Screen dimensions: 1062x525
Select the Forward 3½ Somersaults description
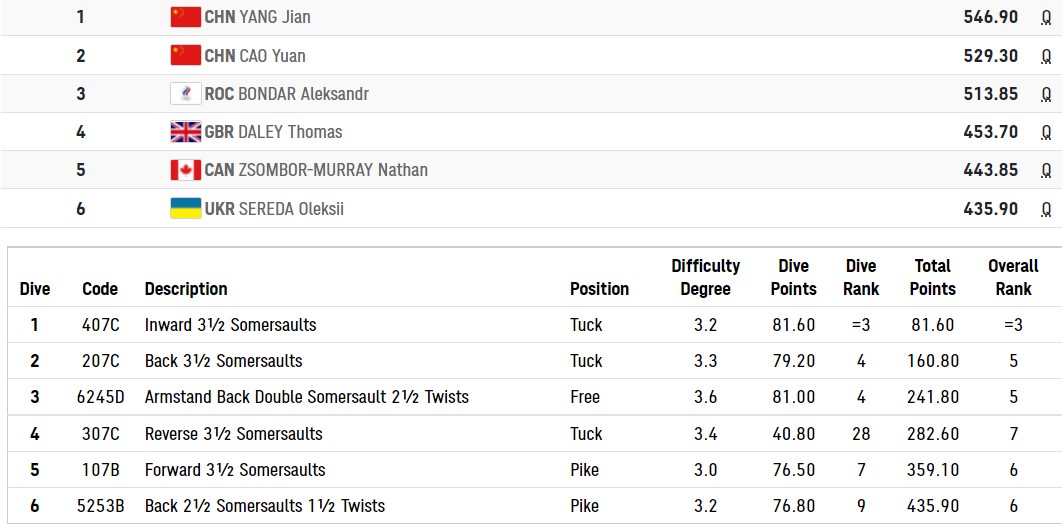(x=235, y=470)
